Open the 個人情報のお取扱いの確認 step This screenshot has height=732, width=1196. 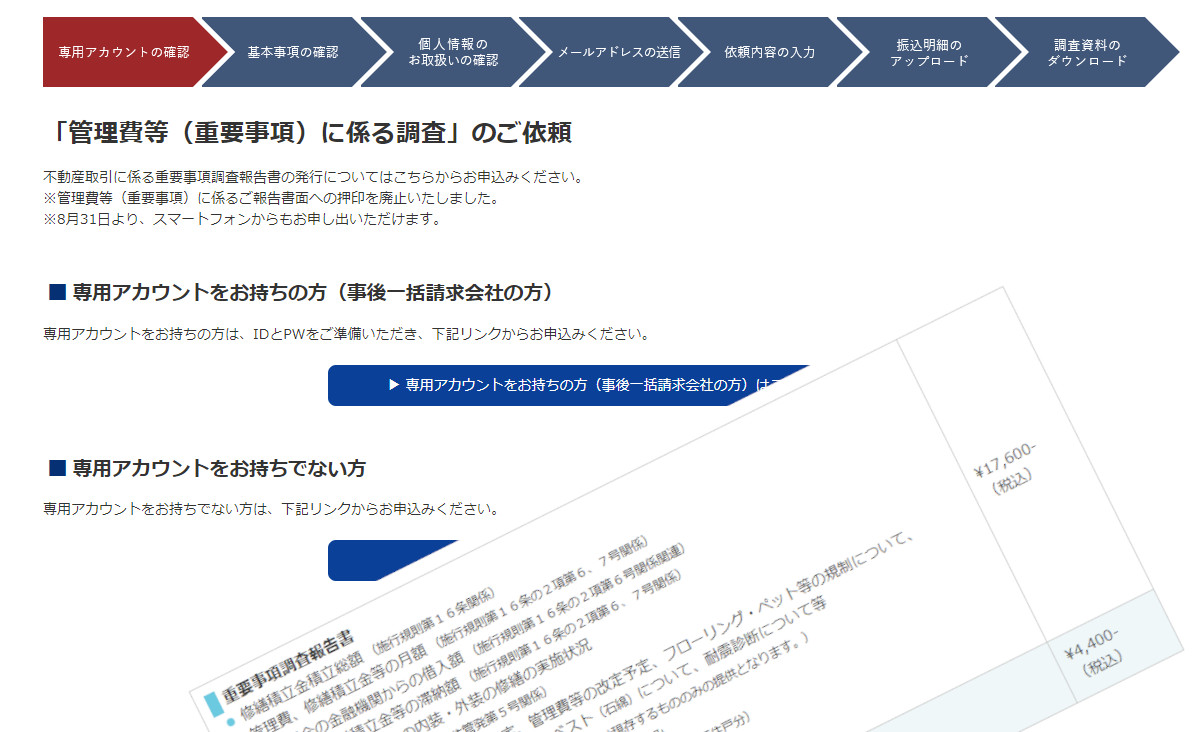[453, 52]
